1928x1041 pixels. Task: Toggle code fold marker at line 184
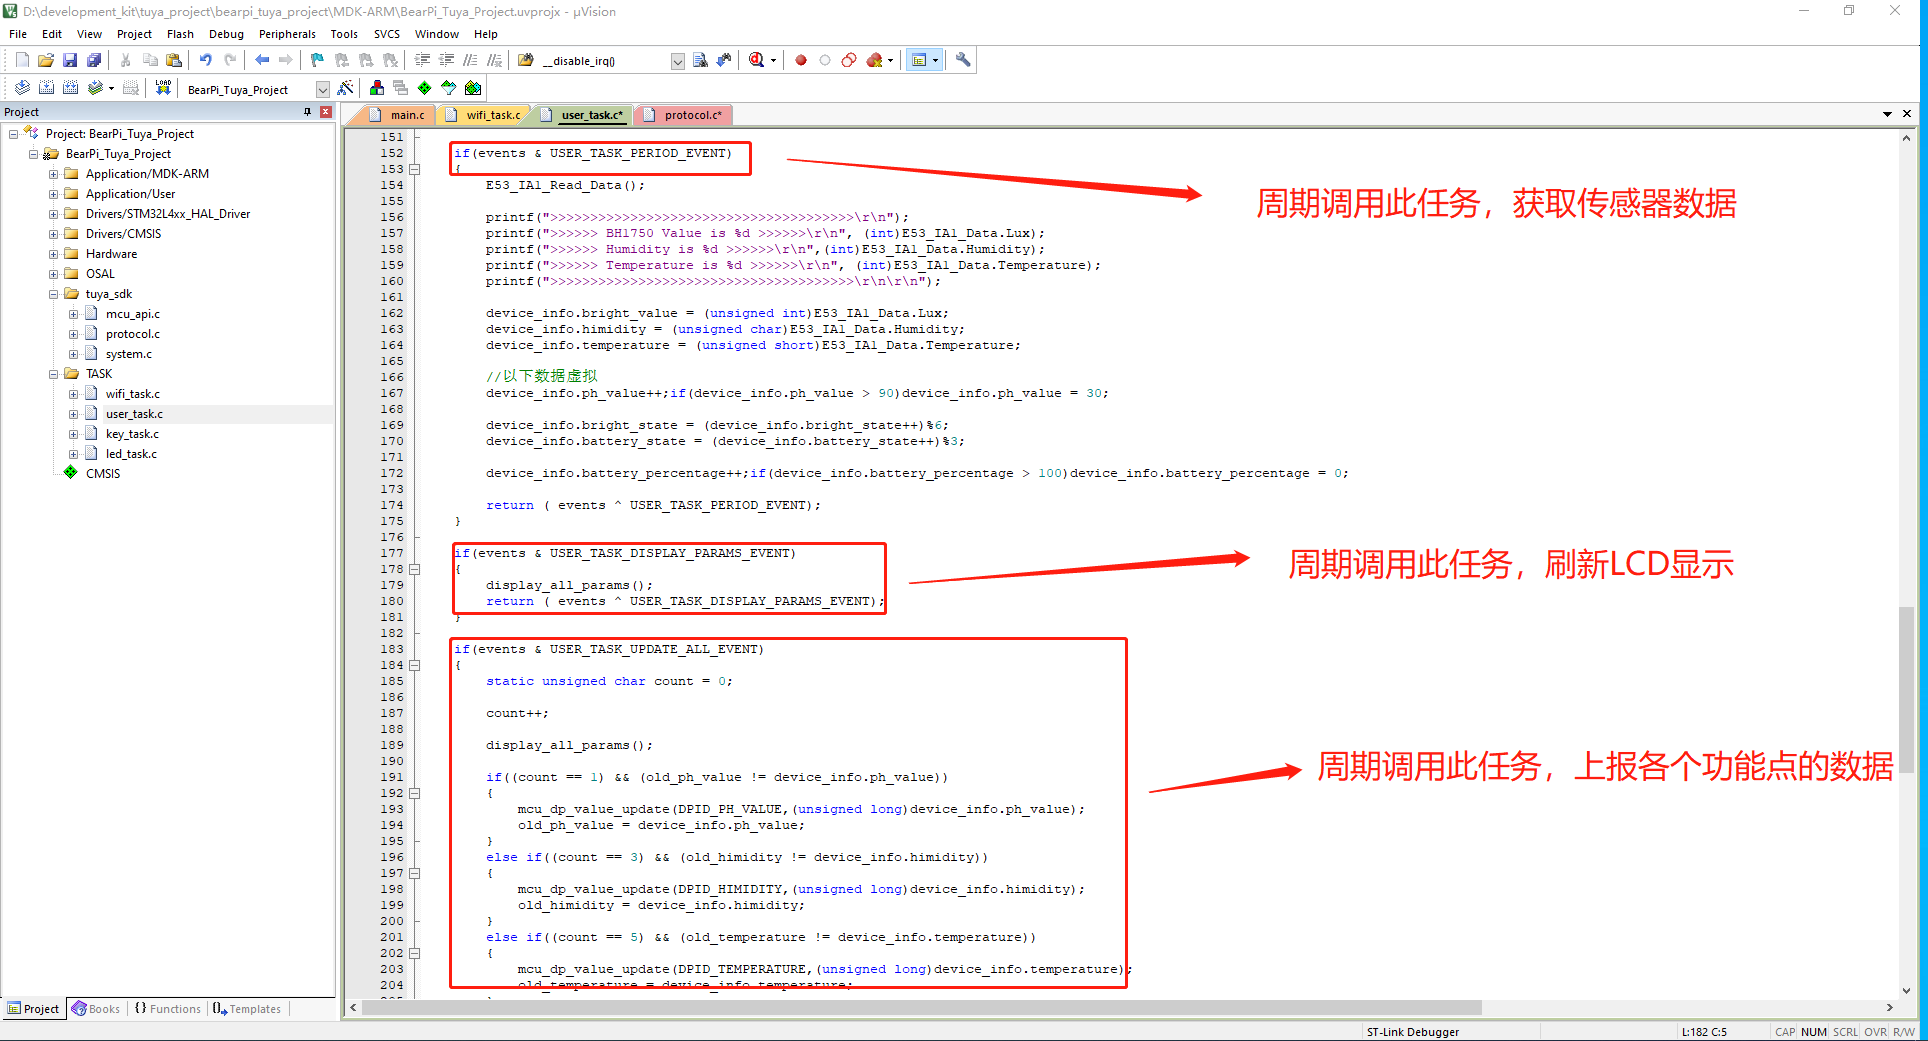tap(415, 665)
